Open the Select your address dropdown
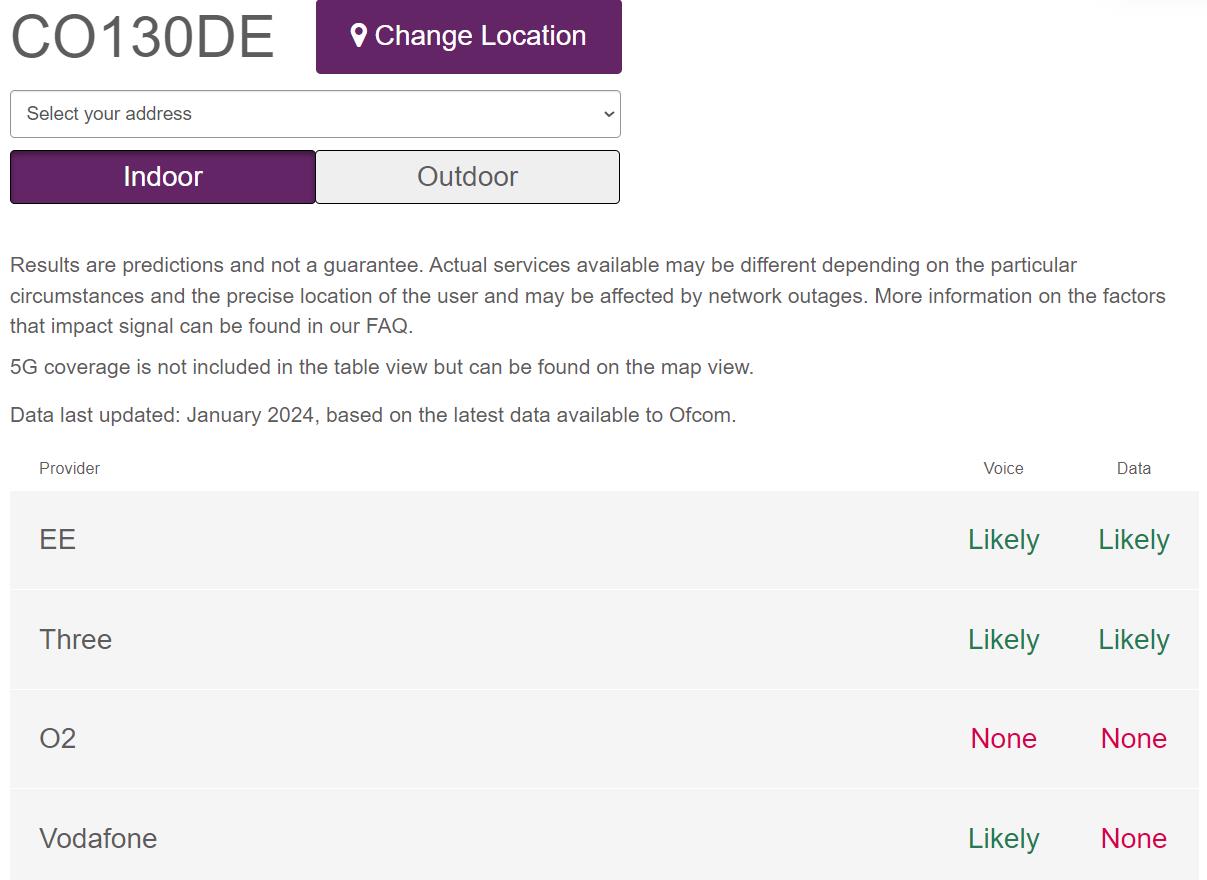This screenshot has width=1207, height=880. 315,114
